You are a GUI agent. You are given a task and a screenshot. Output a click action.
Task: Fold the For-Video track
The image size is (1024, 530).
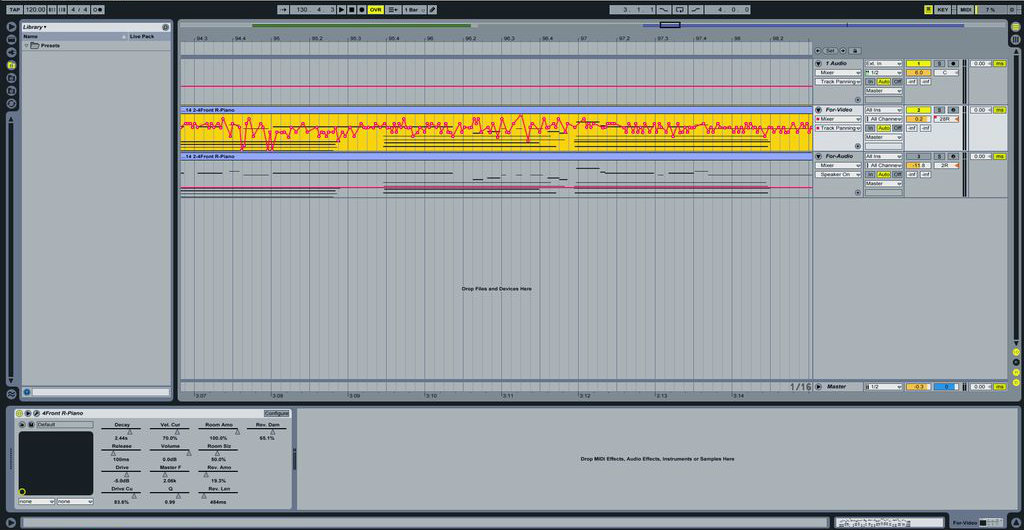818,110
